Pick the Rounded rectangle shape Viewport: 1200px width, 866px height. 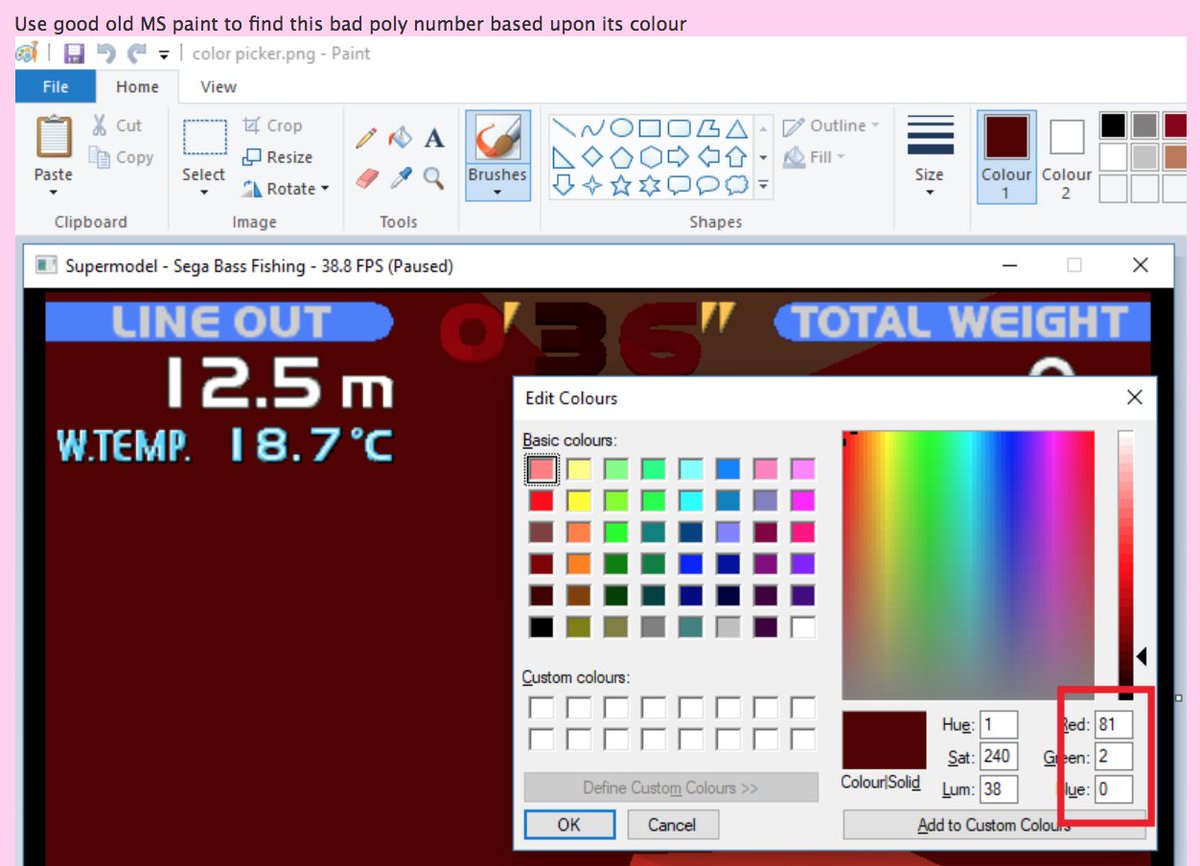[679, 128]
